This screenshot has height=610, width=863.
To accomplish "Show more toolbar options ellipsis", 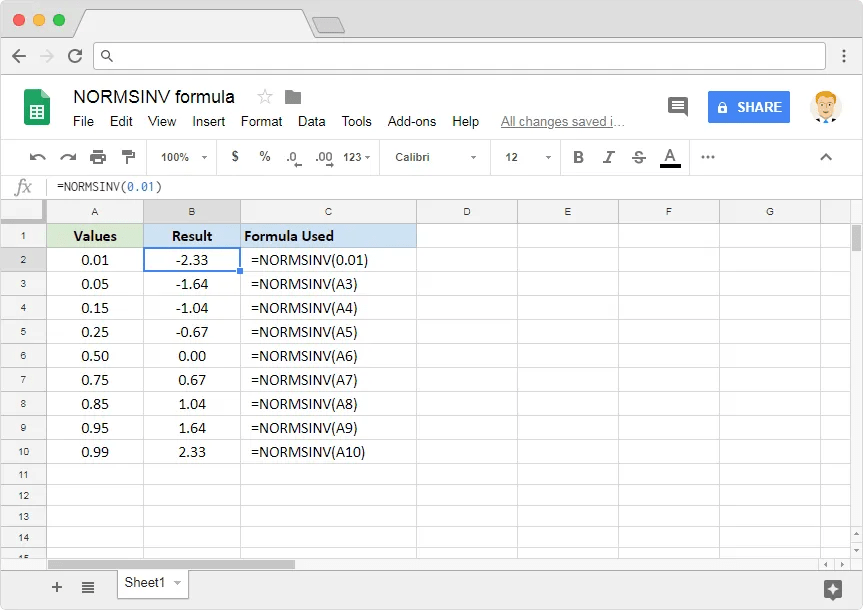I will pyautogui.click(x=708, y=157).
